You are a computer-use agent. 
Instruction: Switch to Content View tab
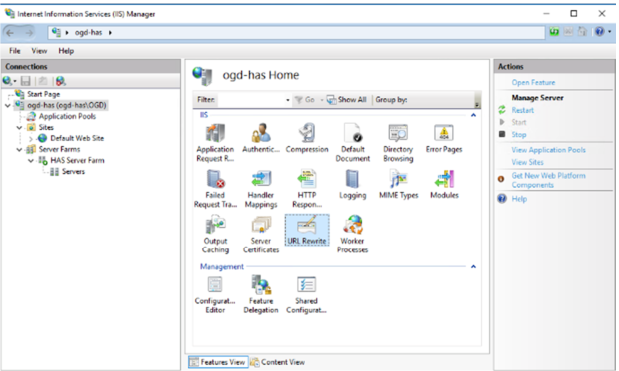(278, 362)
